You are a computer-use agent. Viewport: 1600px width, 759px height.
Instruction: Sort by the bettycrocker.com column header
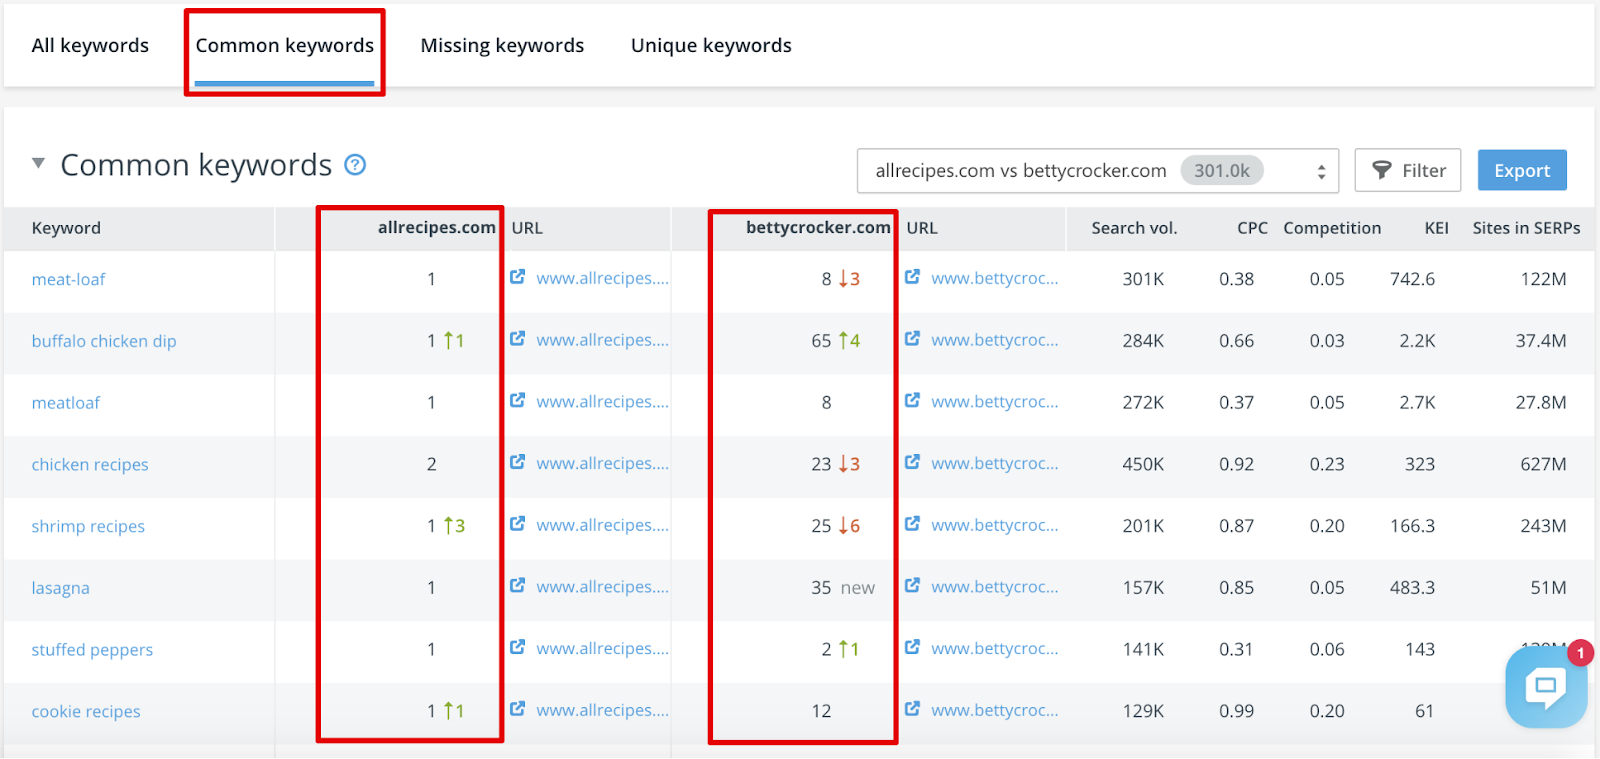[818, 228]
